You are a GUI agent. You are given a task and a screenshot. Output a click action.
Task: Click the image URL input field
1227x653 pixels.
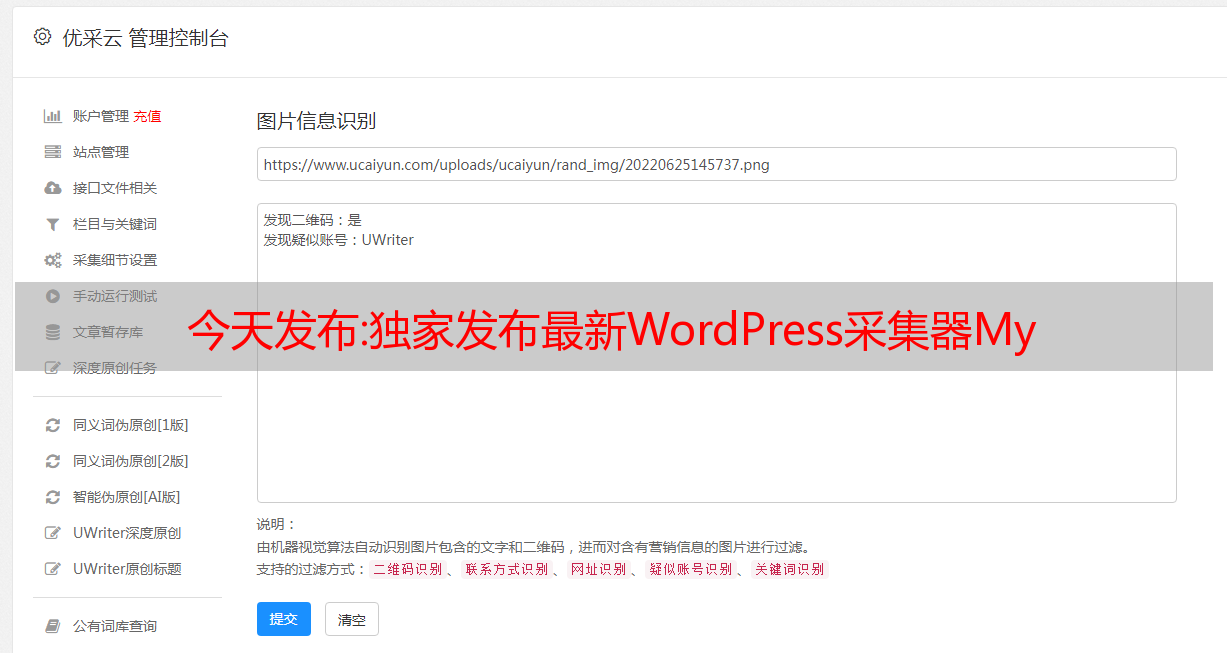coord(716,164)
